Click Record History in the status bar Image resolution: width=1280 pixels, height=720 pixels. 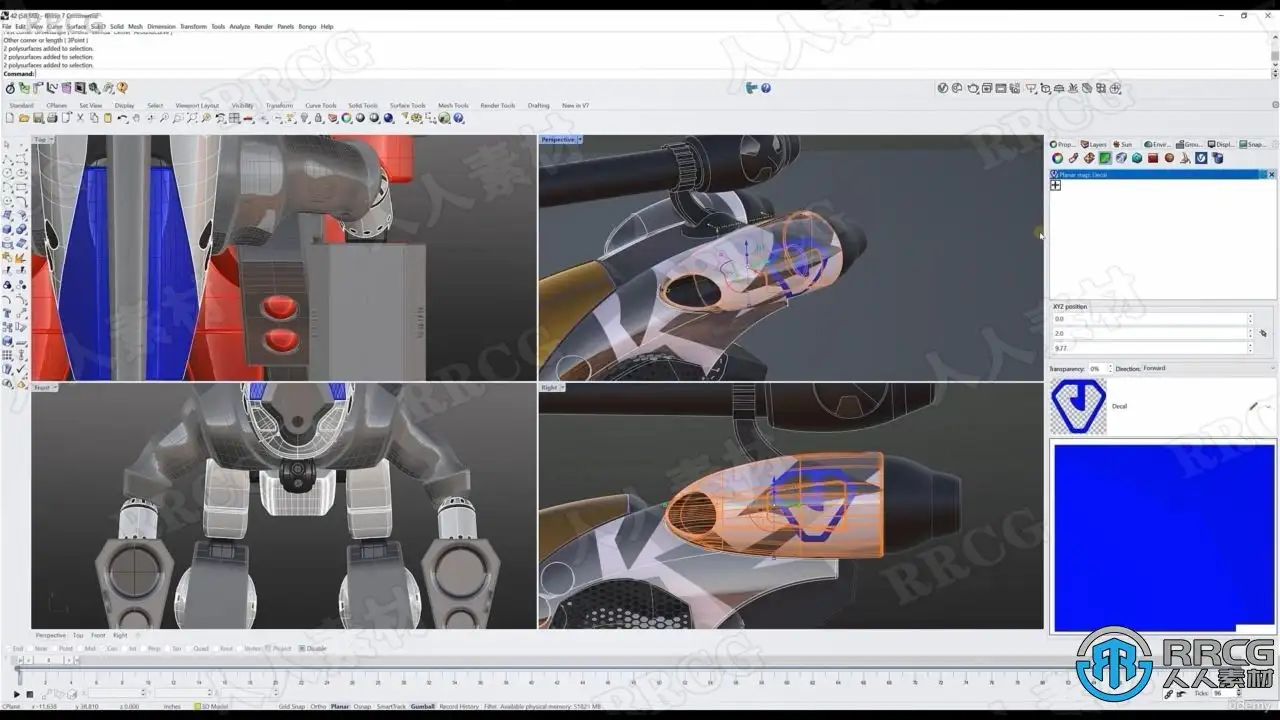point(459,706)
